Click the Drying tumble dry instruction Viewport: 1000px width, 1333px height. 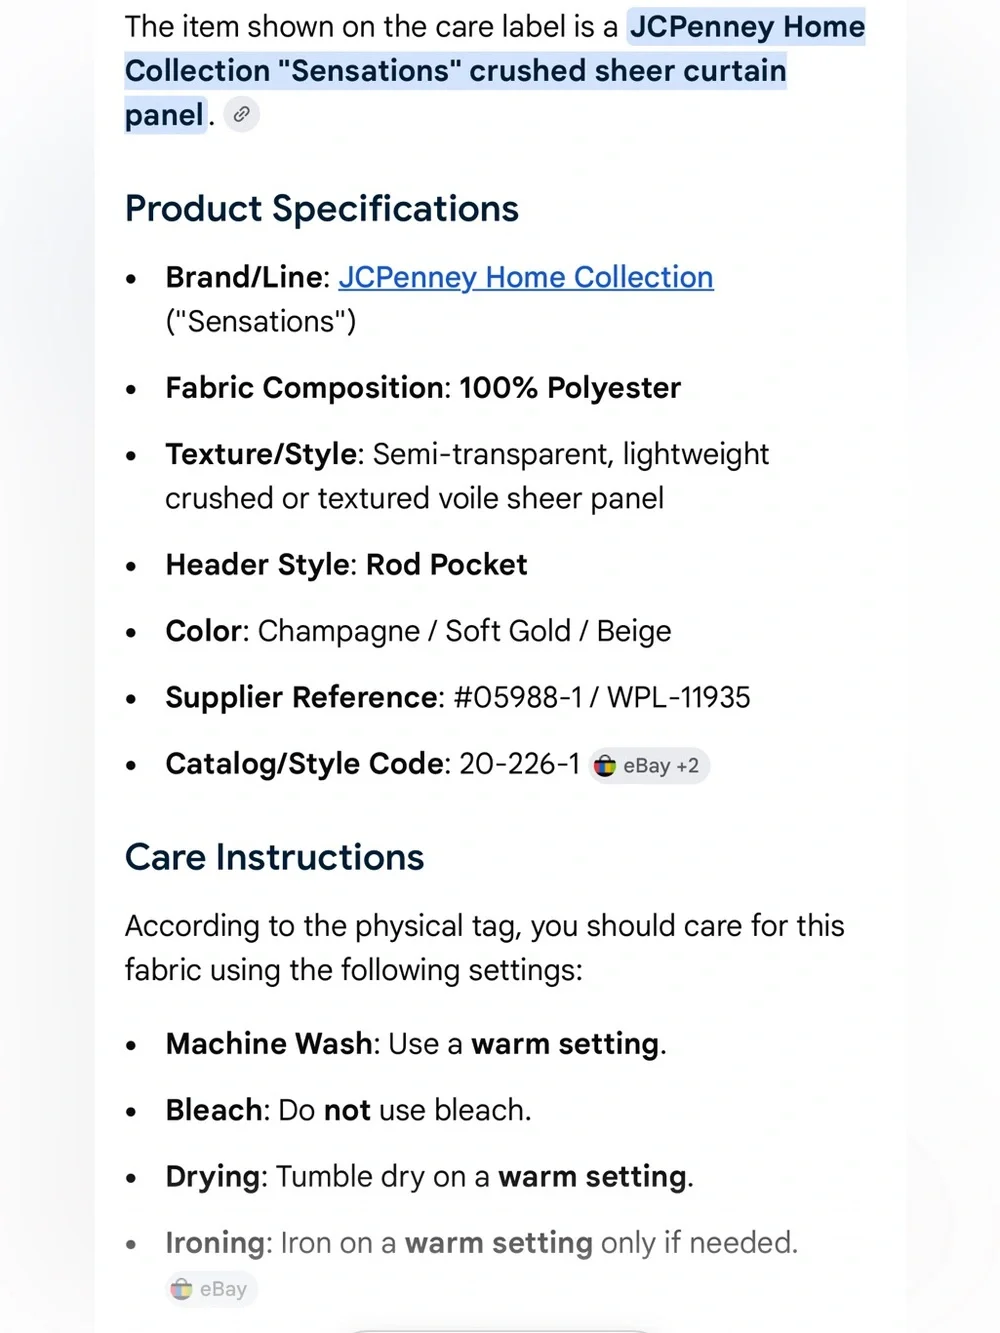pos(430,1177)
